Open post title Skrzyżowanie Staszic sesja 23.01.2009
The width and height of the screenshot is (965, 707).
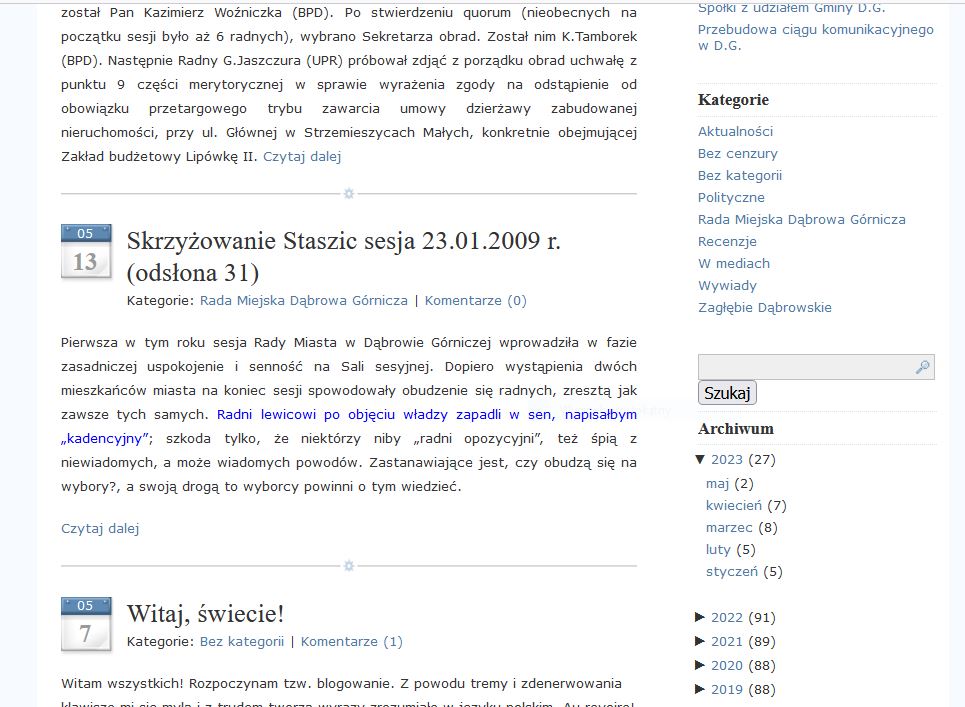click(343, 257)
